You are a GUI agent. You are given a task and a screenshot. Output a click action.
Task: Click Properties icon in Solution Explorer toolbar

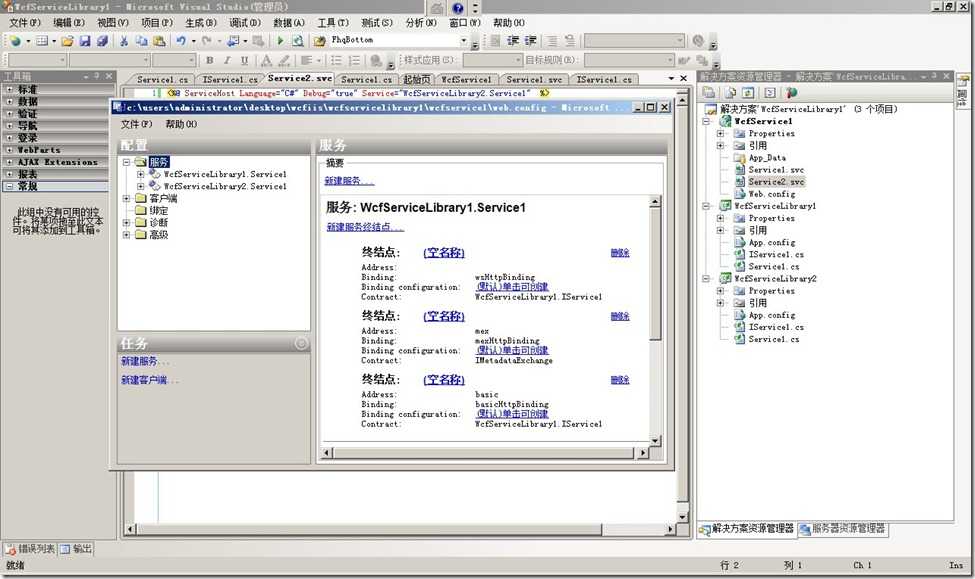[x=709, y=93]
